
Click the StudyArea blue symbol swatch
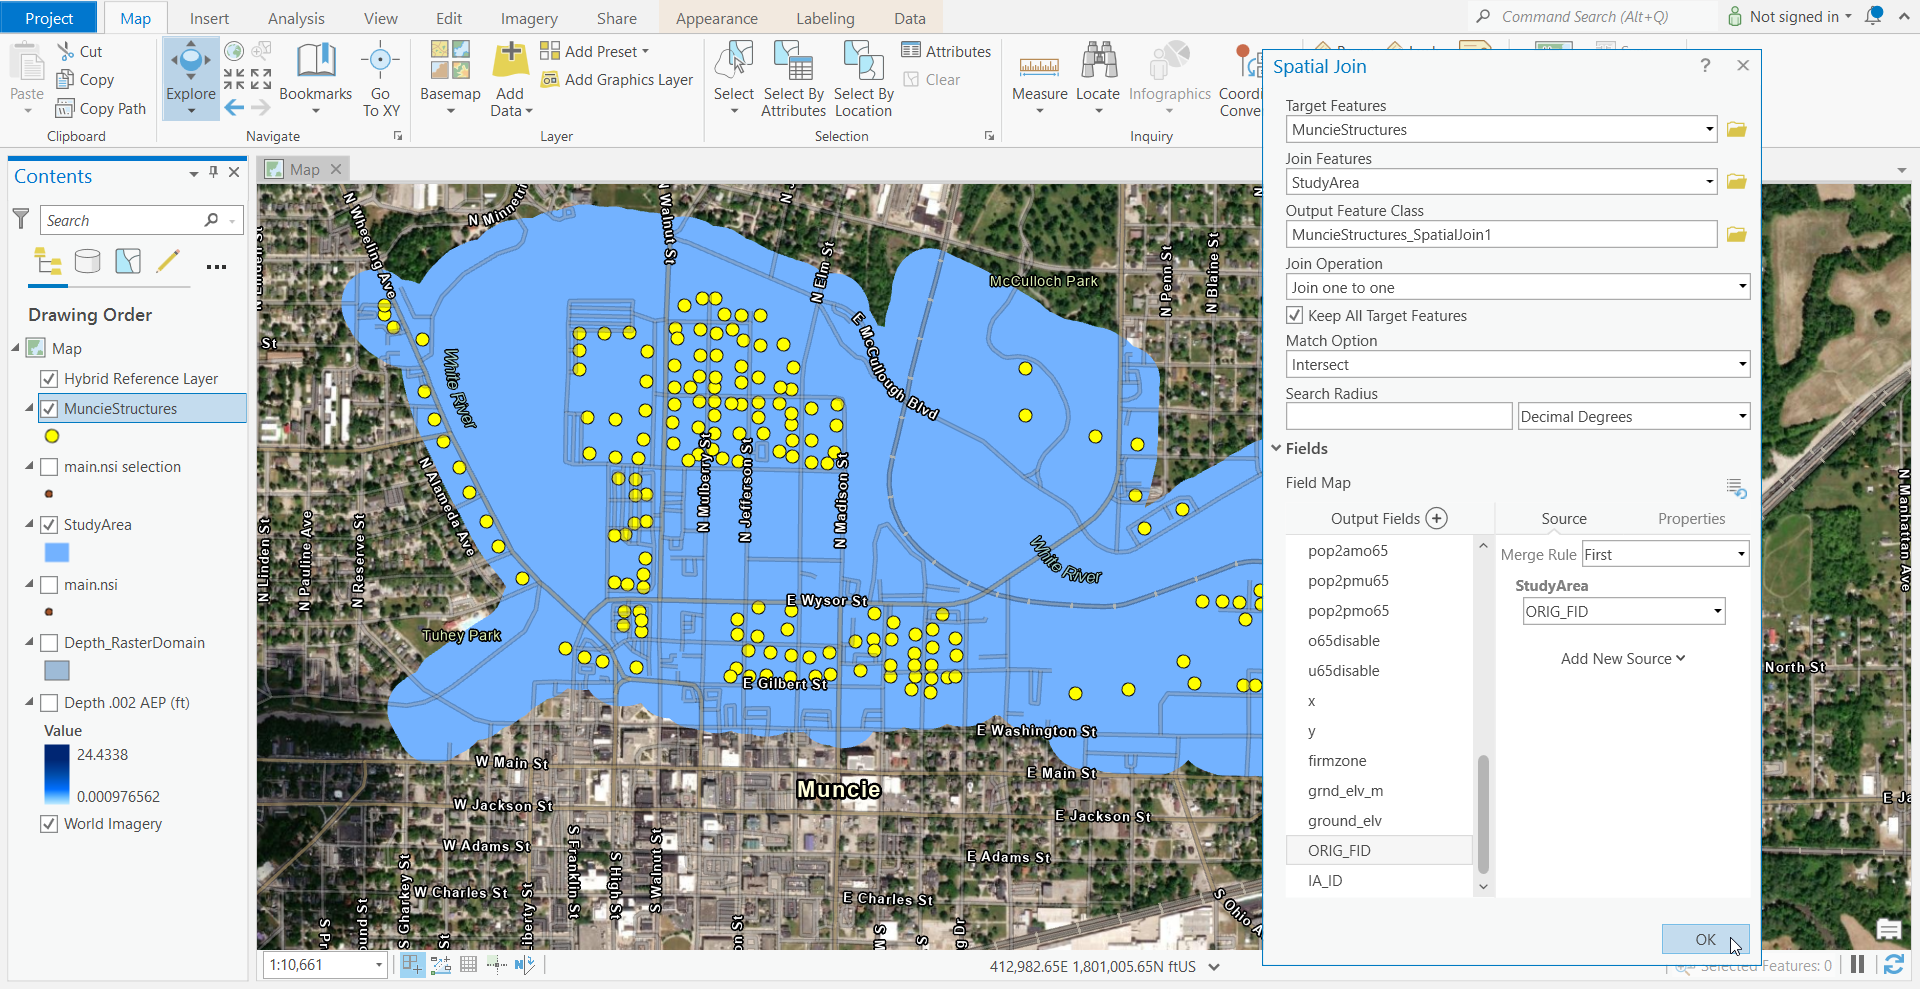[57, 553]
